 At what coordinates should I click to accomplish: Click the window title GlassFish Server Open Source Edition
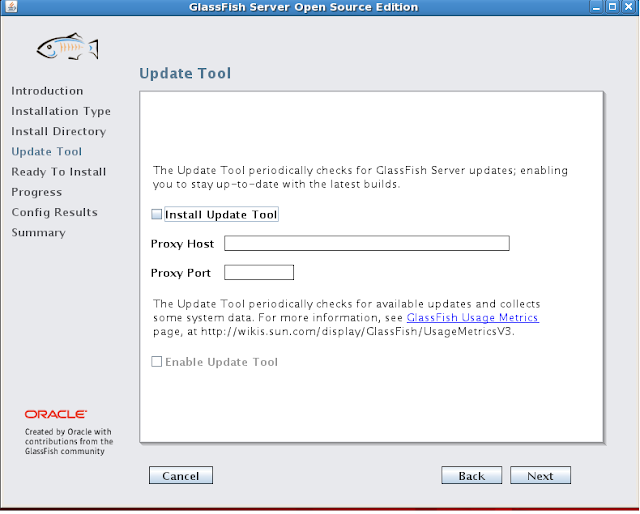coord(304,7)
